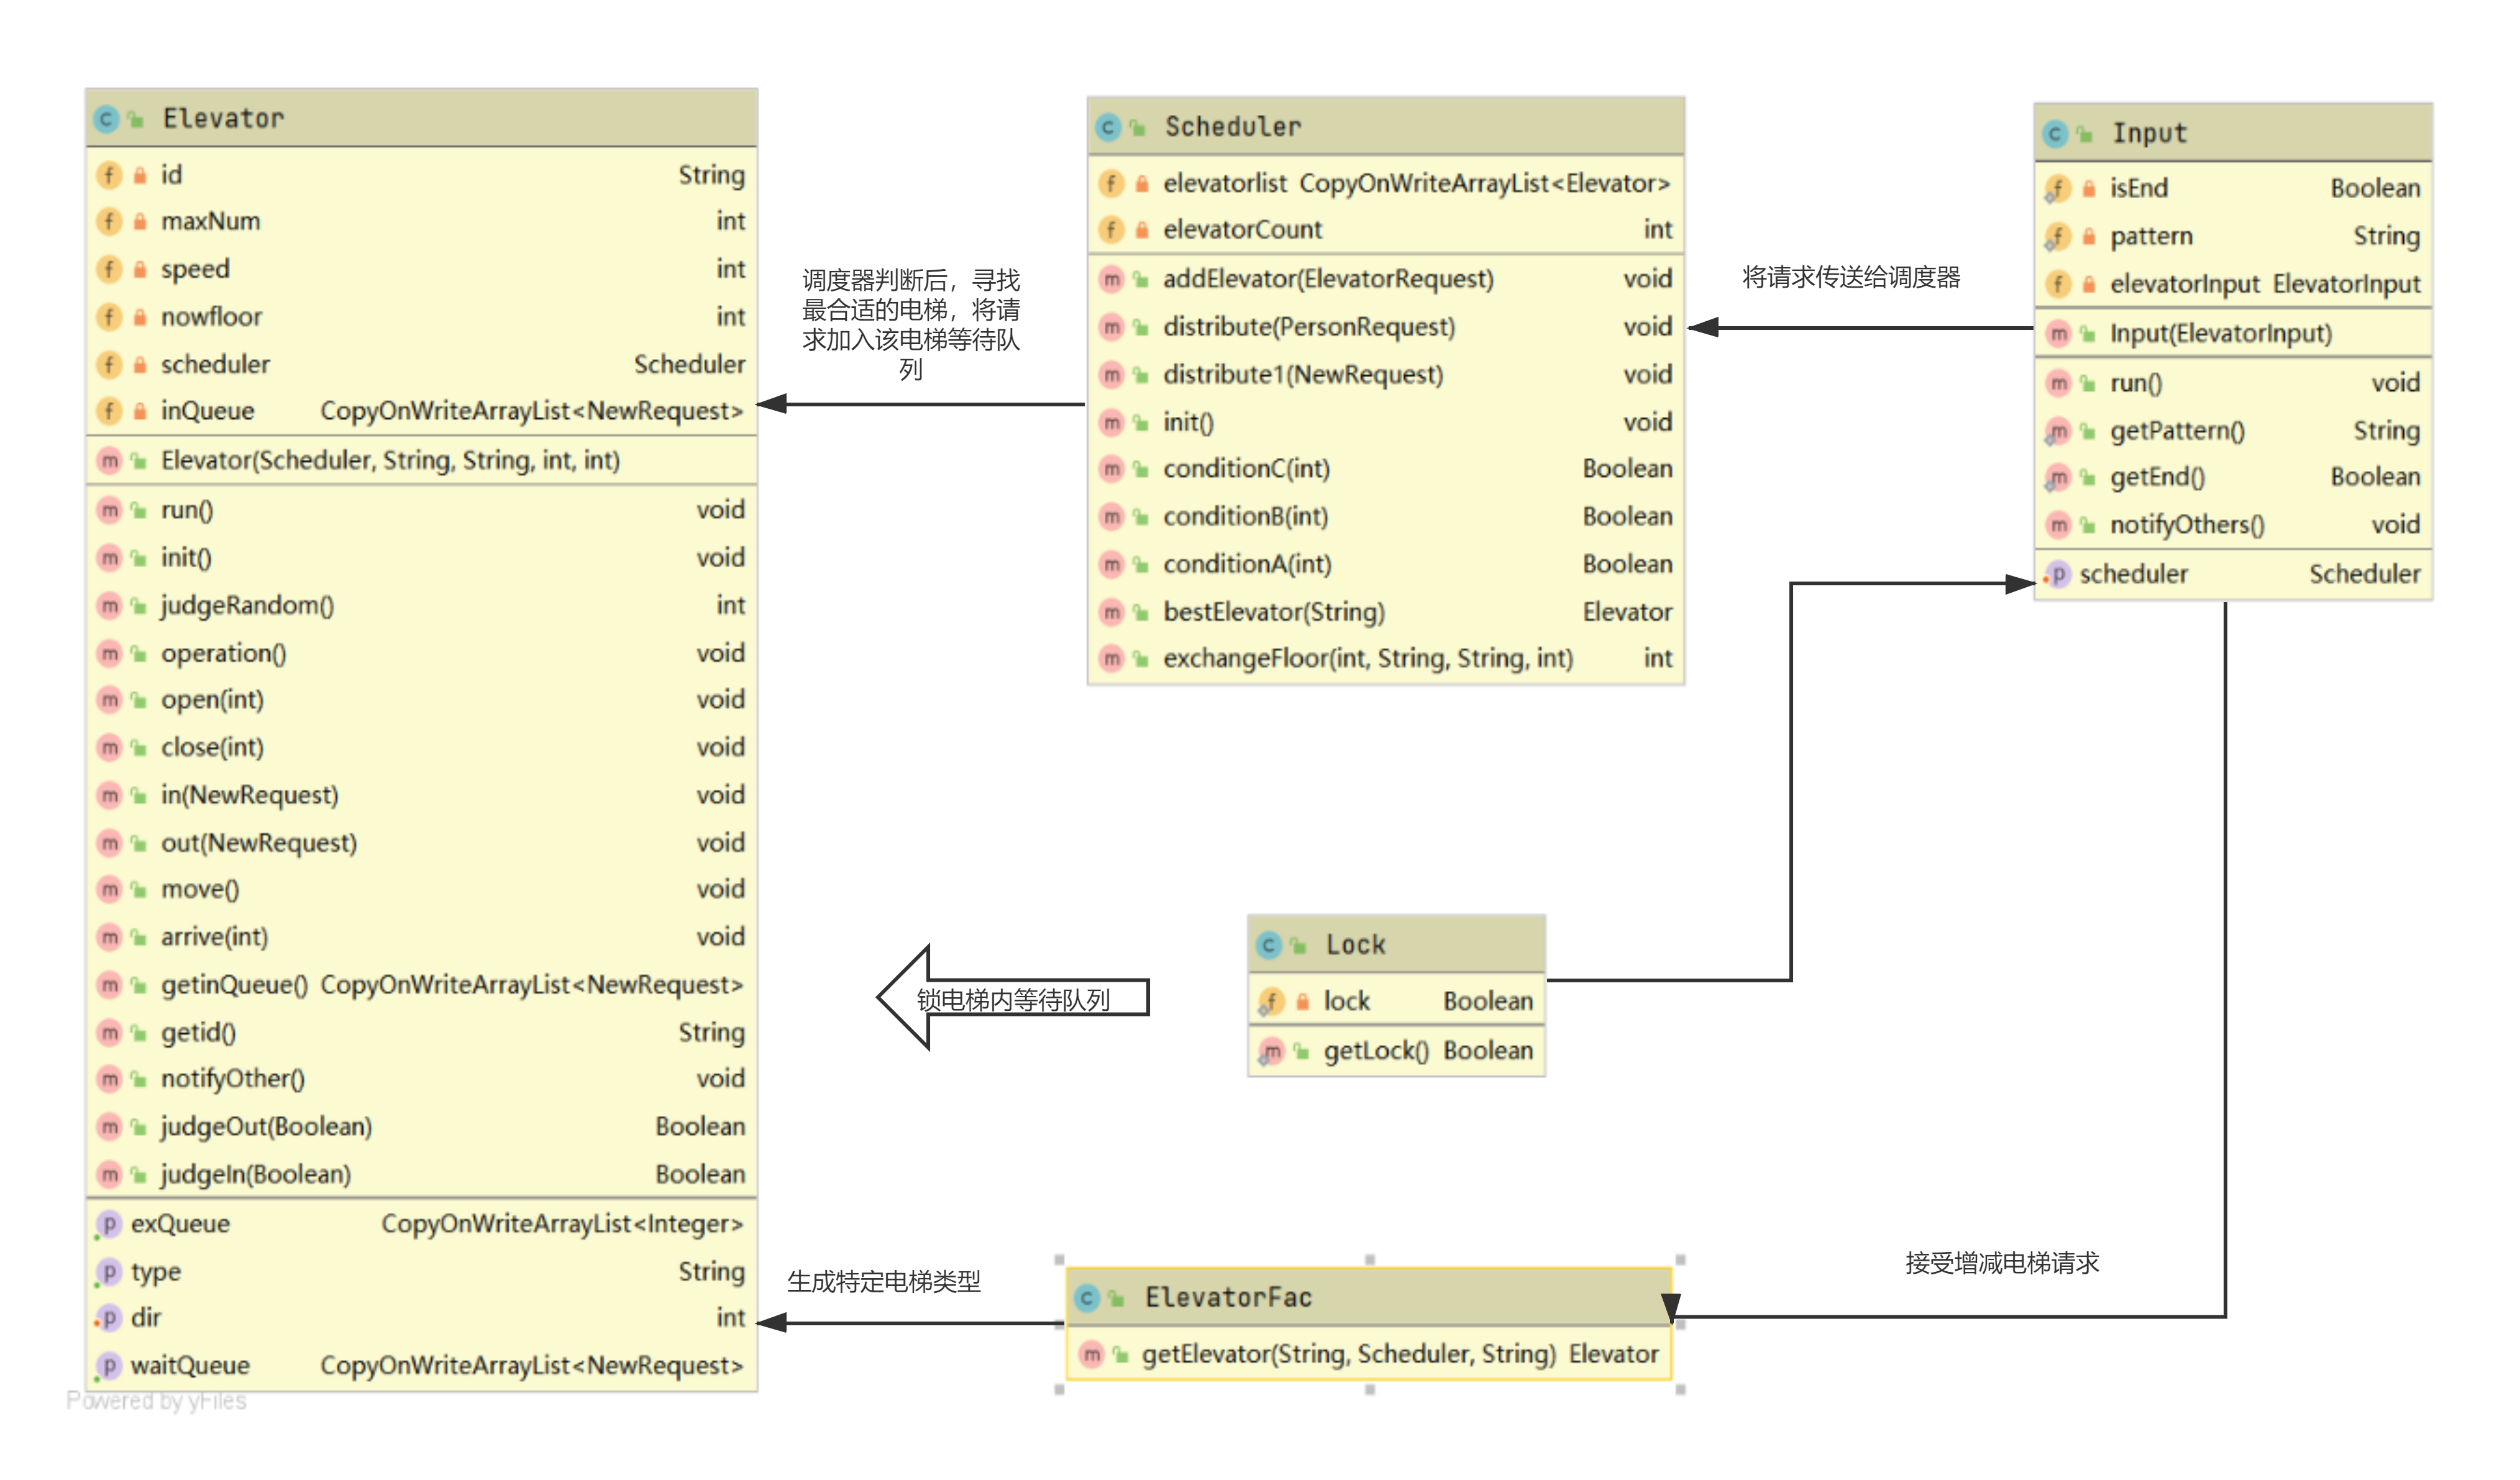Click the Powered by yFiles watermark
The width and height of the screenshot is (2520, 1480).
coord(156,1401)
